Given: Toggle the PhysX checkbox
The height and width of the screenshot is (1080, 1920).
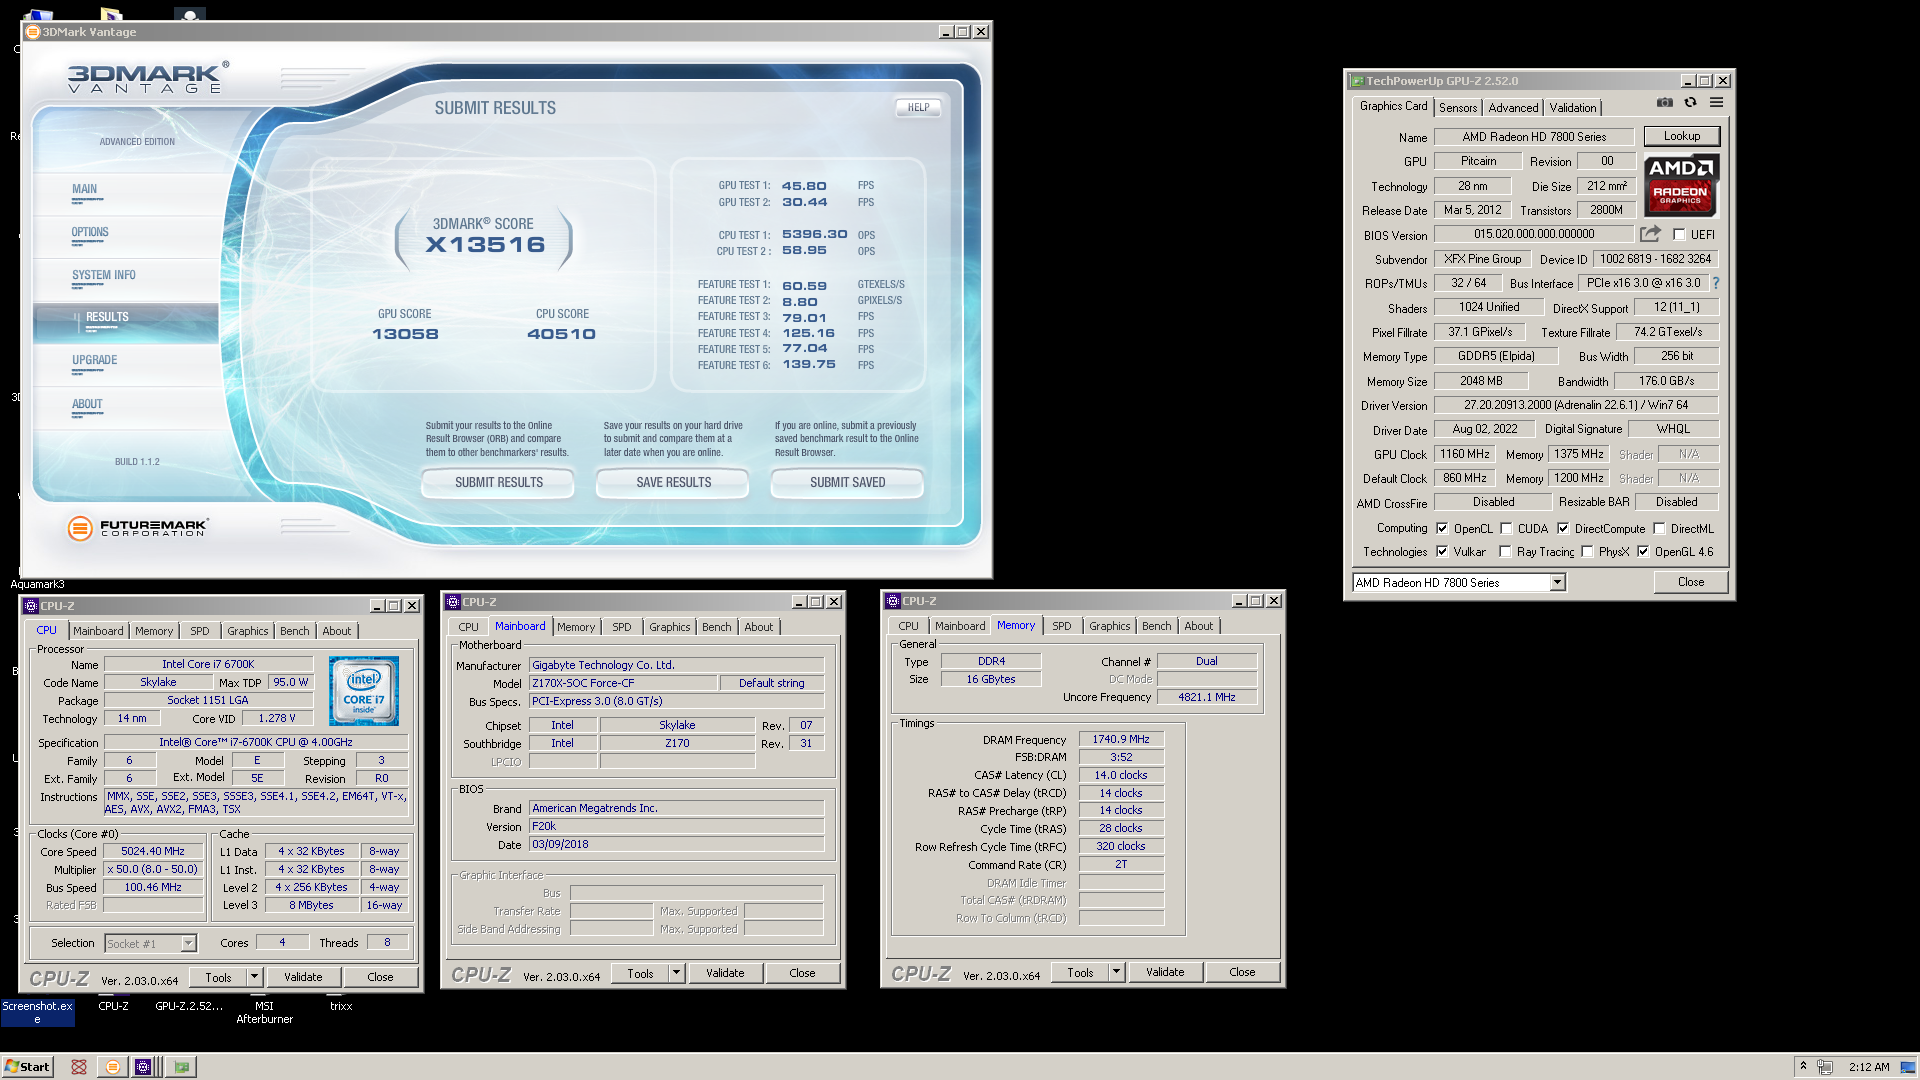Looking at the screenshot, I should tap(1587, 552).
